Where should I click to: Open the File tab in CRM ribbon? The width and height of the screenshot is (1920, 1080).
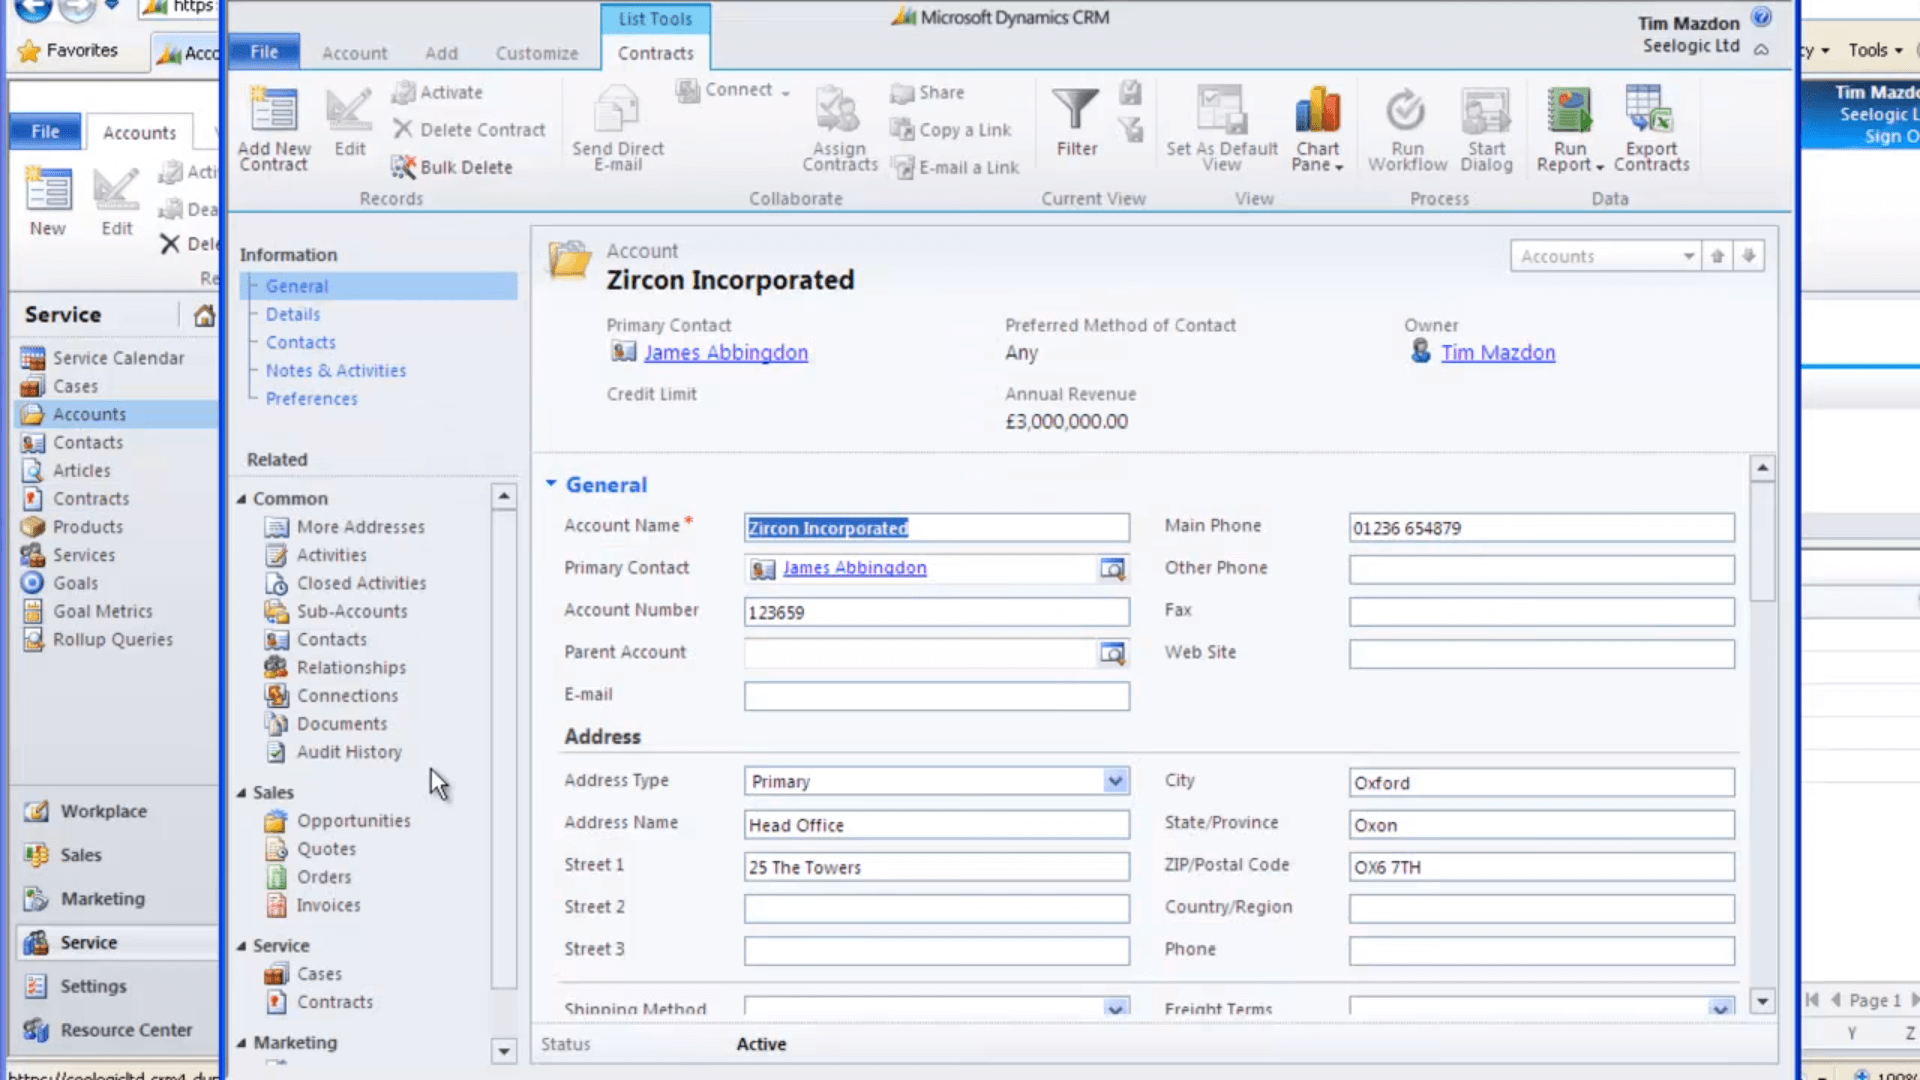264,52
